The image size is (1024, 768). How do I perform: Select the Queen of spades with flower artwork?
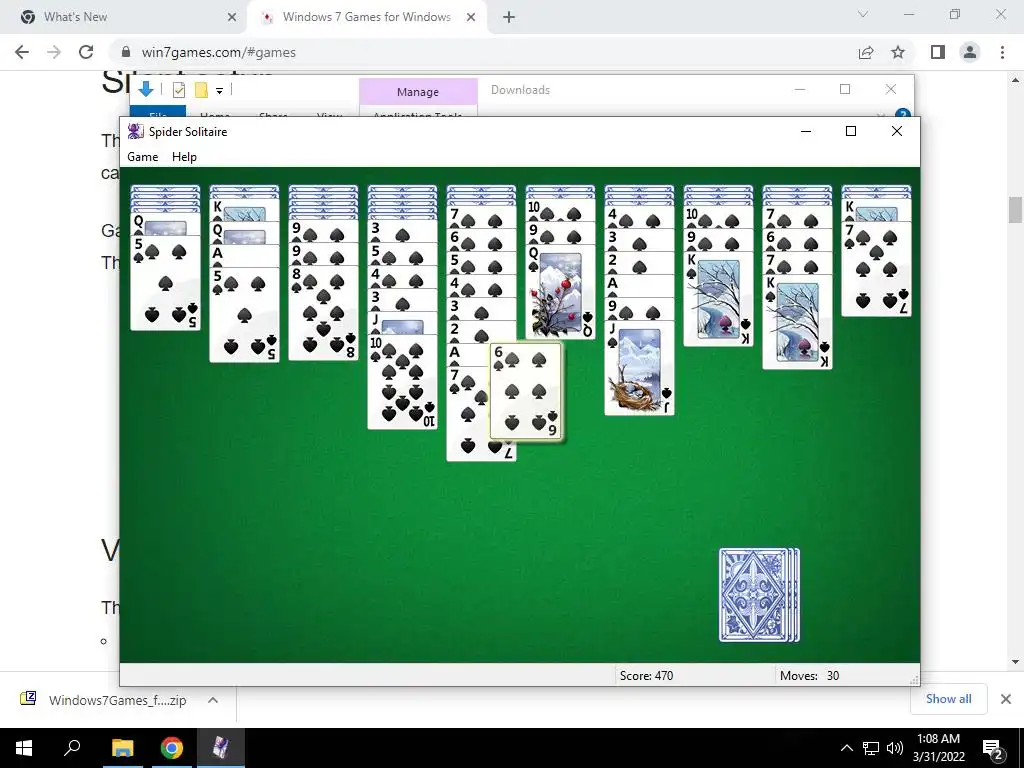click(560, 292)
